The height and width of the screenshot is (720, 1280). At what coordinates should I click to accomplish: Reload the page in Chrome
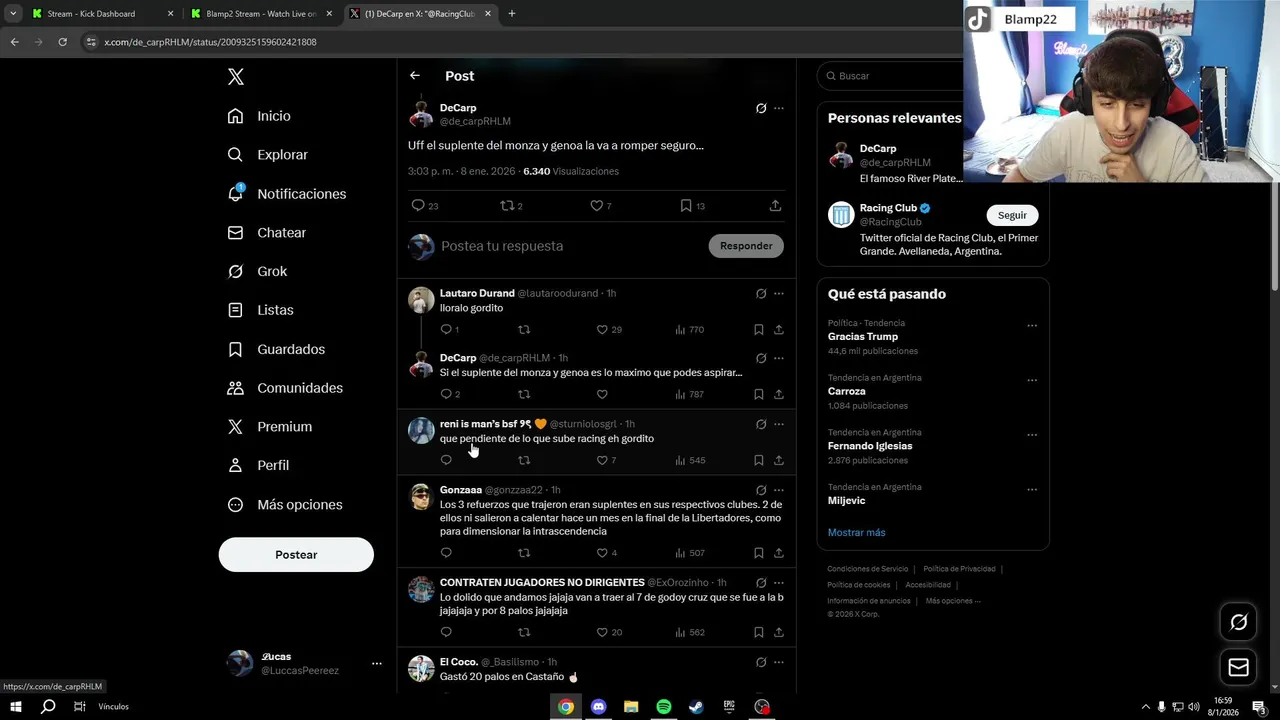click(x=62, y=42)
